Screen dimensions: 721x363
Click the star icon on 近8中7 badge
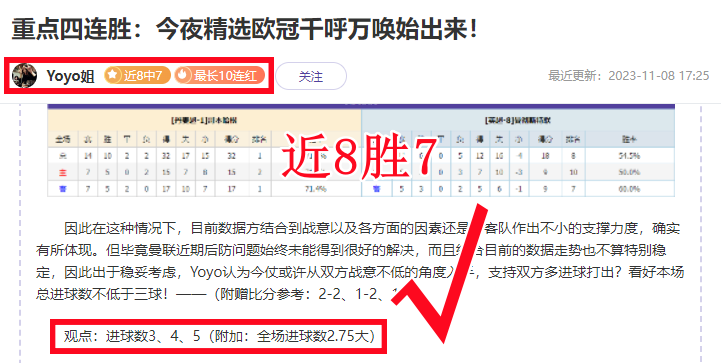click(x=113, y=75)
